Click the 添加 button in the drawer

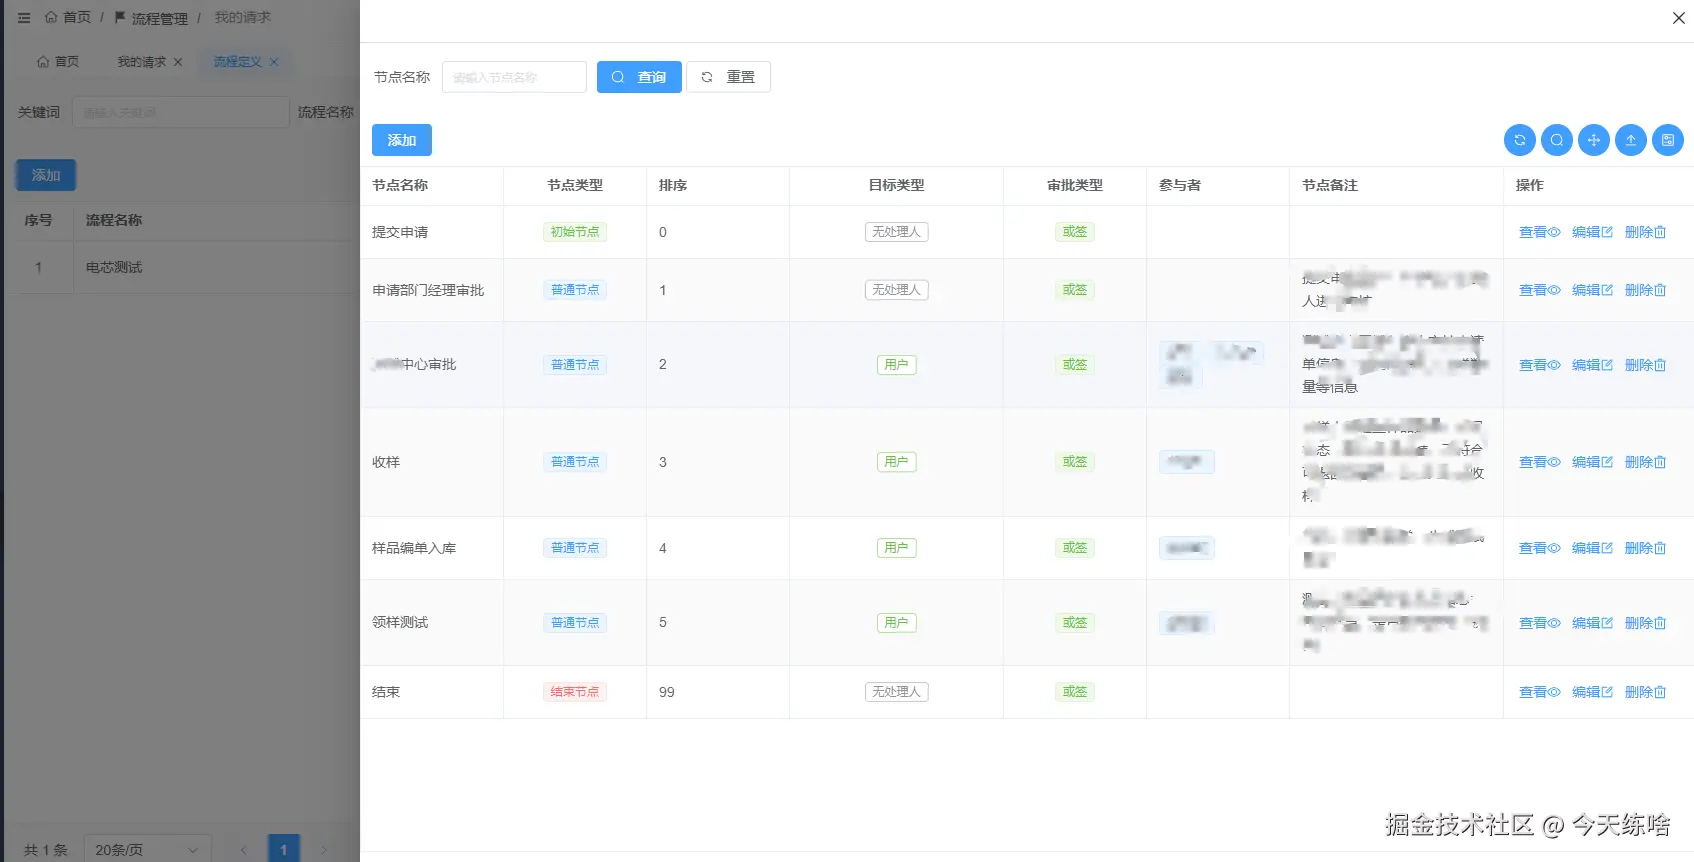coord(402,140)
